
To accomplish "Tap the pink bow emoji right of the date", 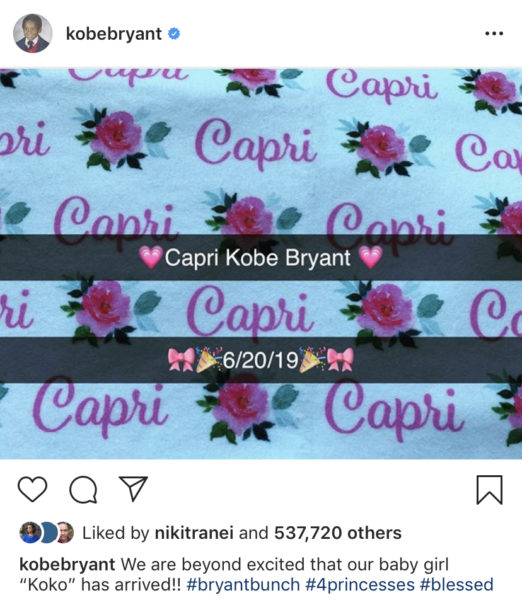I will coord(340,360).
